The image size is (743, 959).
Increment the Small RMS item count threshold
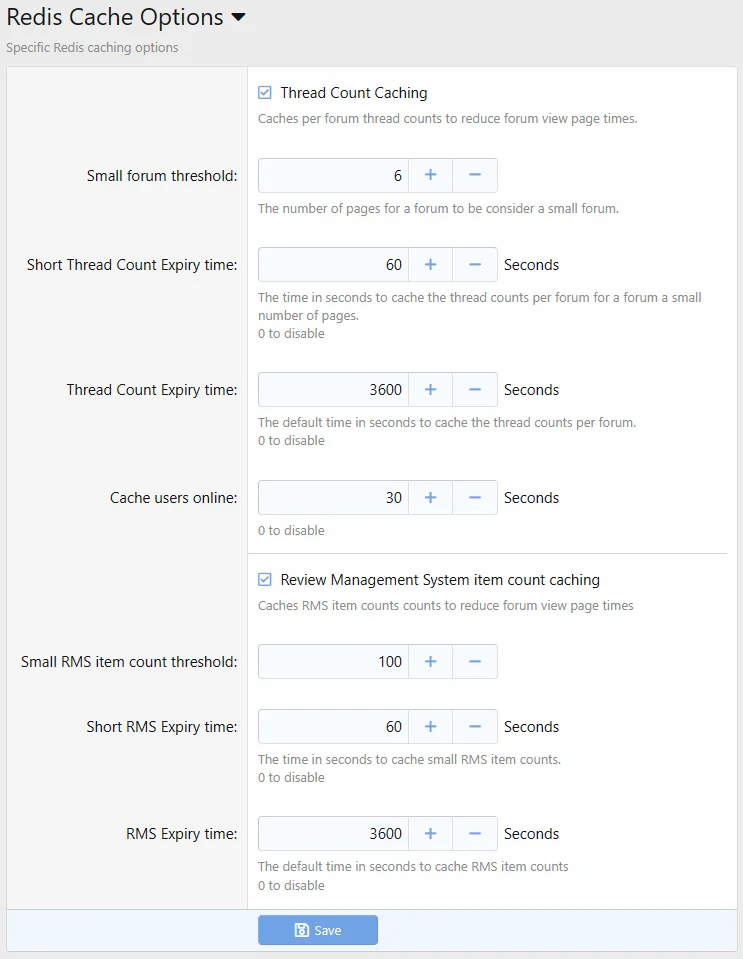click(x=430, y=661)
